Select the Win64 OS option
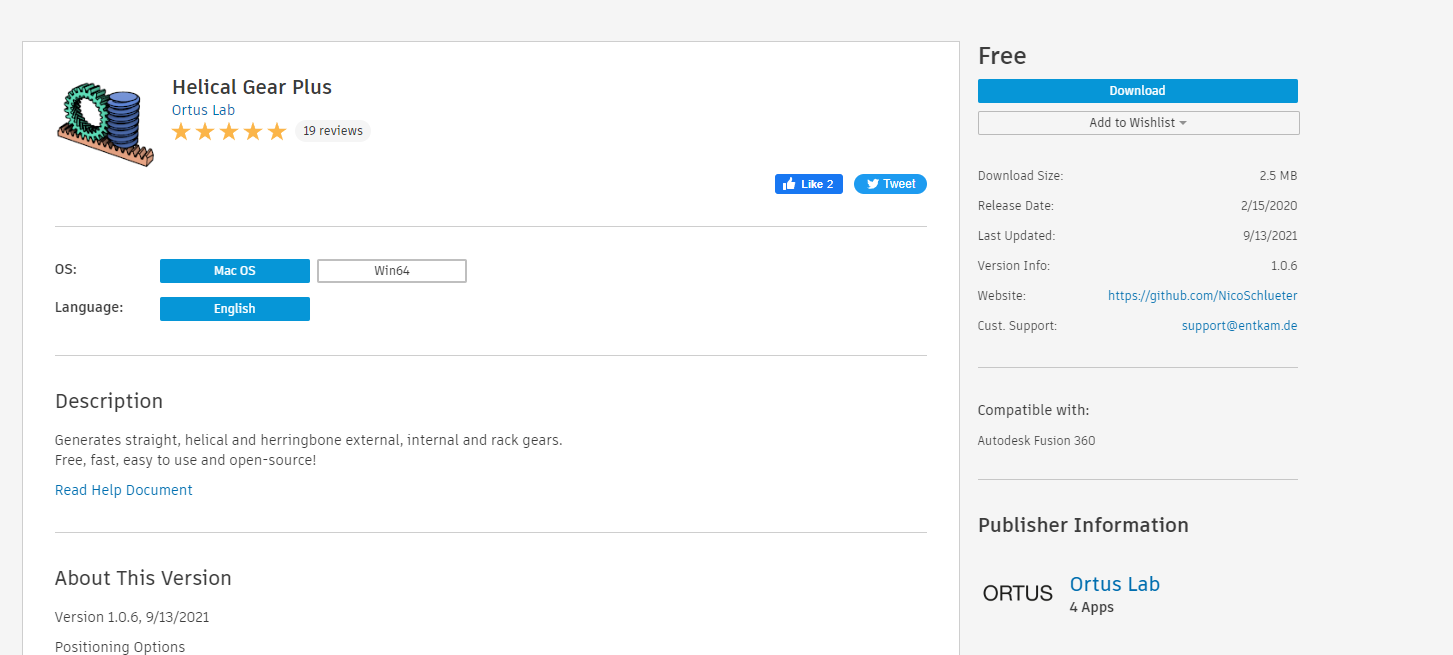 click(x=392, y=271)
